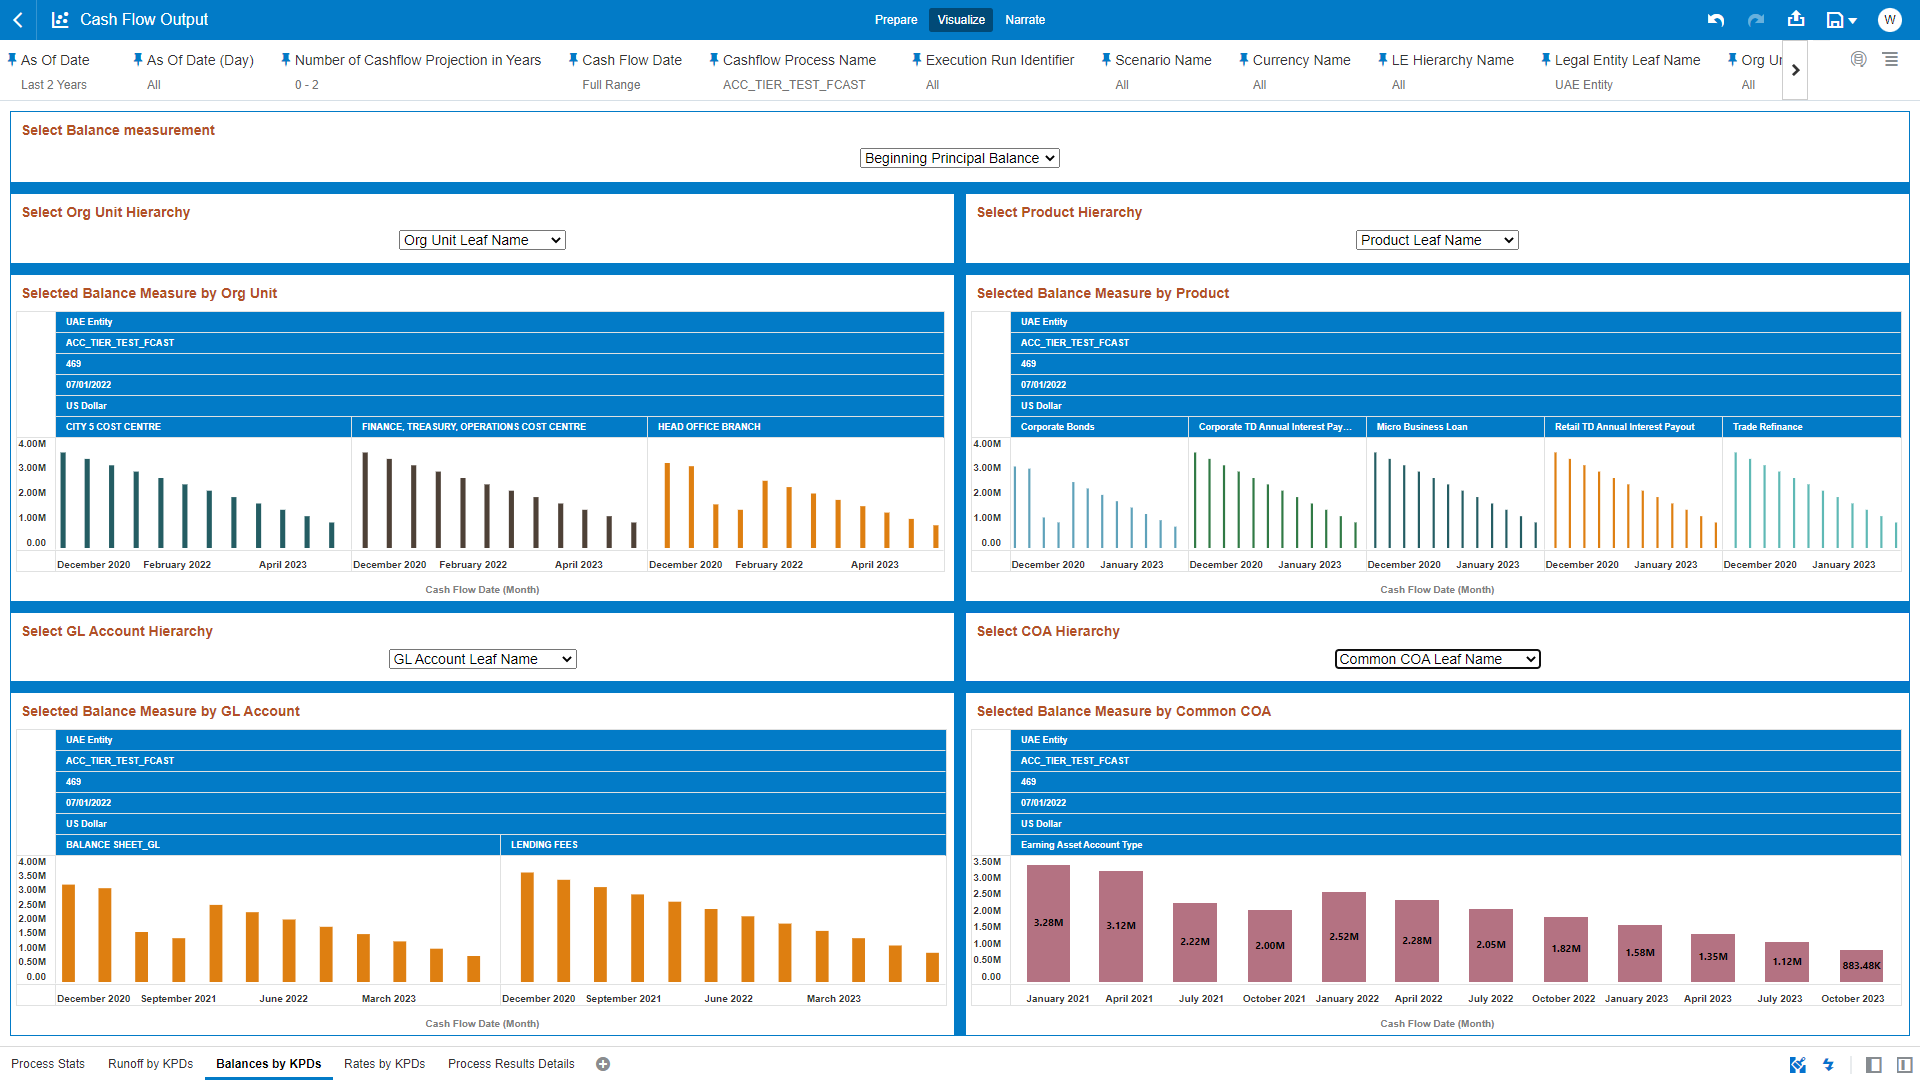The height and width of the screenshot is (1080, 1920).
Task: Click the Prepare mode button
Action: (895, 20)
